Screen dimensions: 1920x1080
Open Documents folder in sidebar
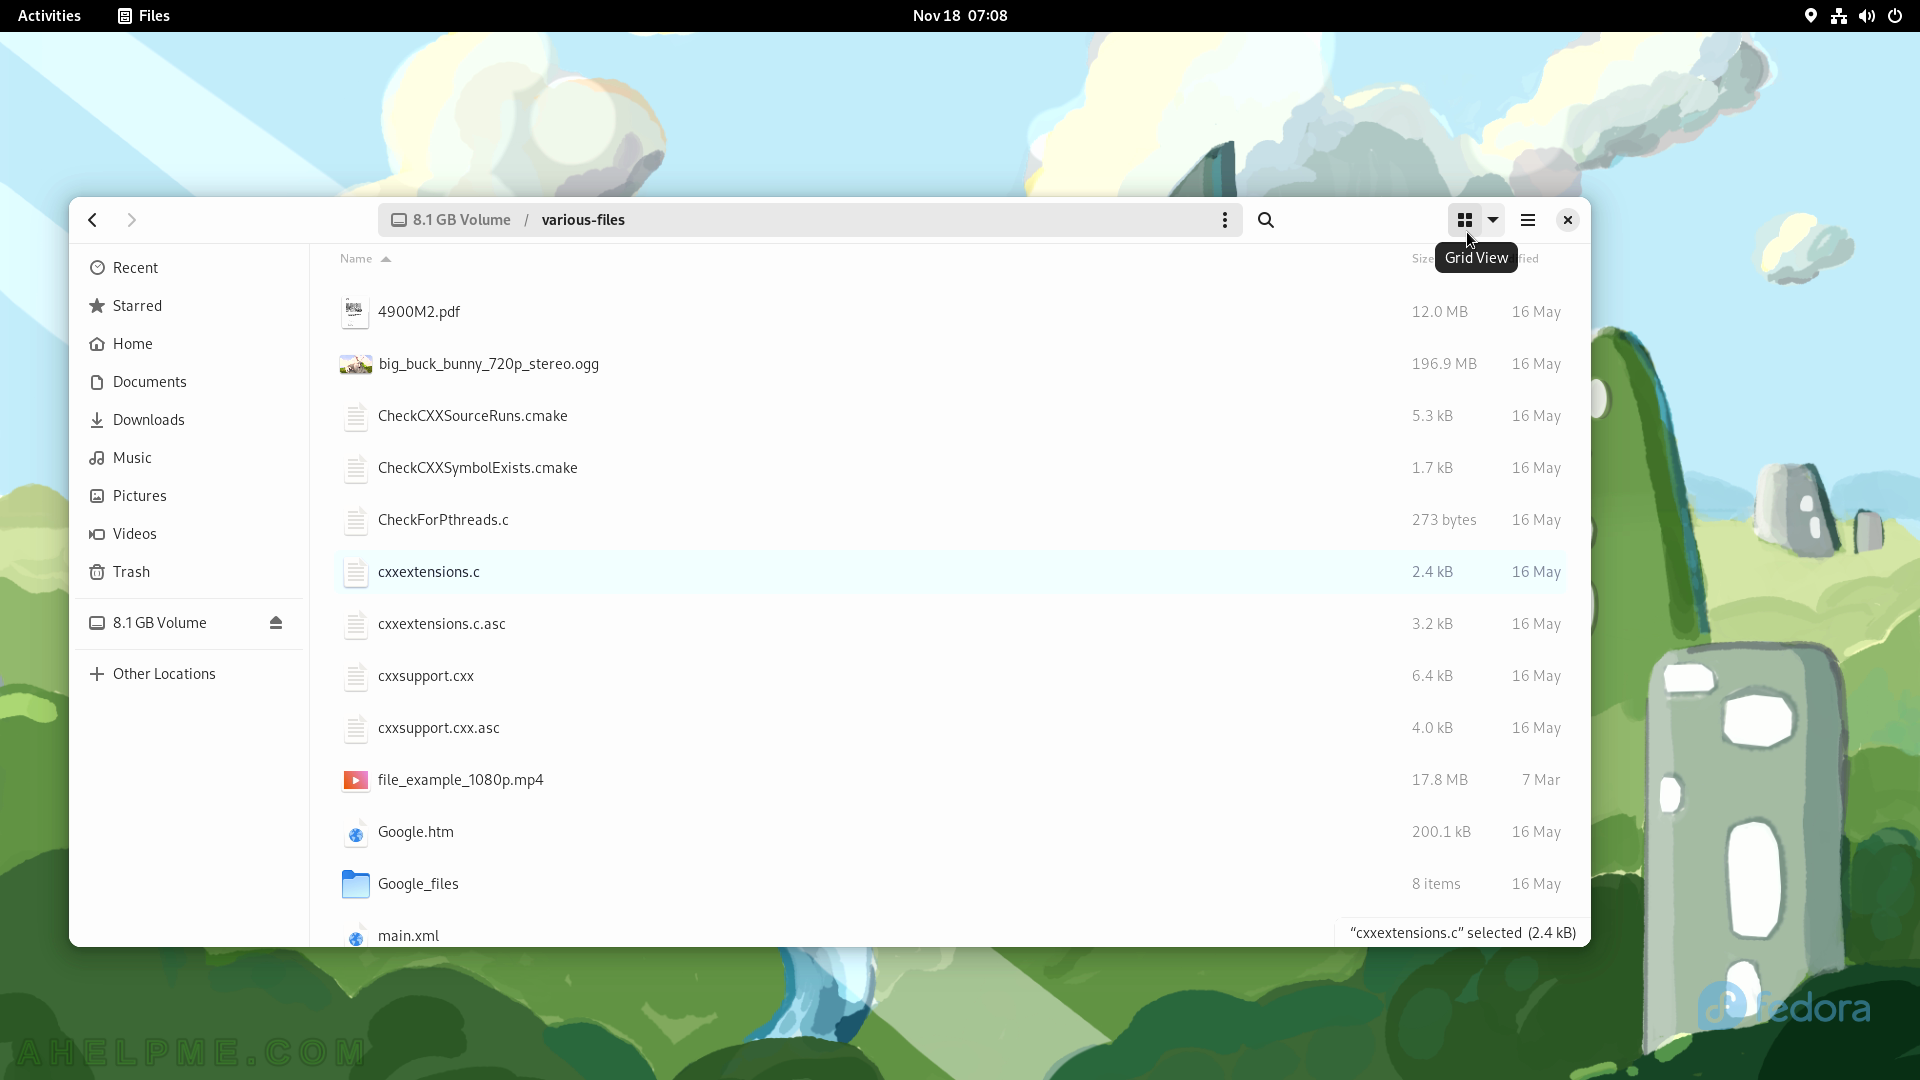click(x=190, y=382)
